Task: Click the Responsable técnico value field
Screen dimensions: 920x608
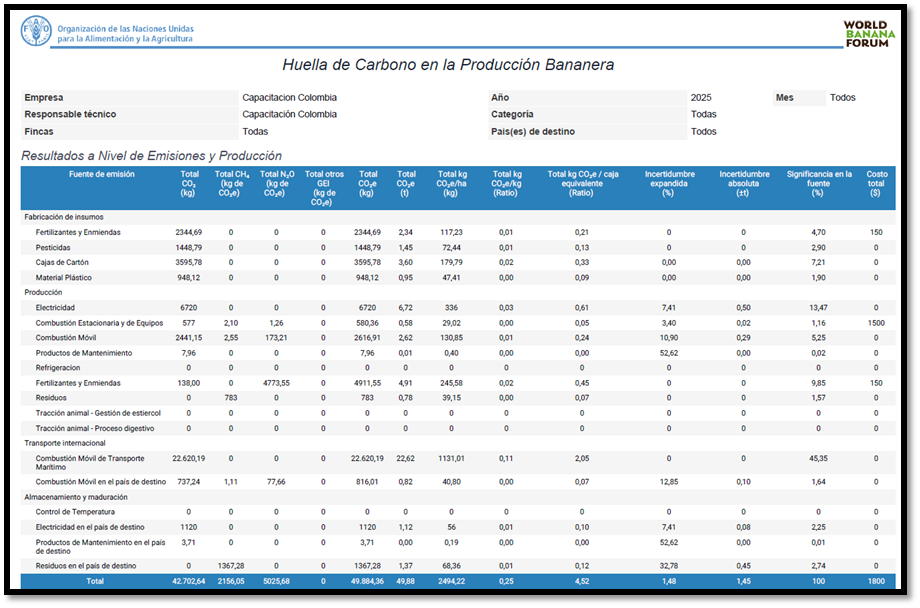Action: [x=289, y=115]
